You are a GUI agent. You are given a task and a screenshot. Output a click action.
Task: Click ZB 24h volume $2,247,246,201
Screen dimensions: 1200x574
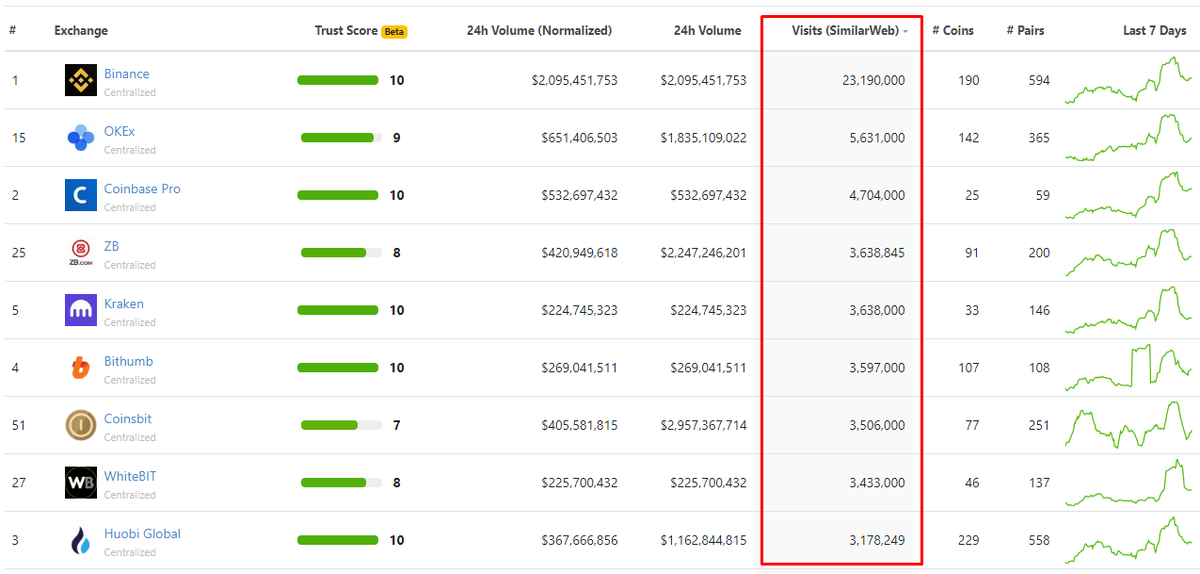[703, 253]
